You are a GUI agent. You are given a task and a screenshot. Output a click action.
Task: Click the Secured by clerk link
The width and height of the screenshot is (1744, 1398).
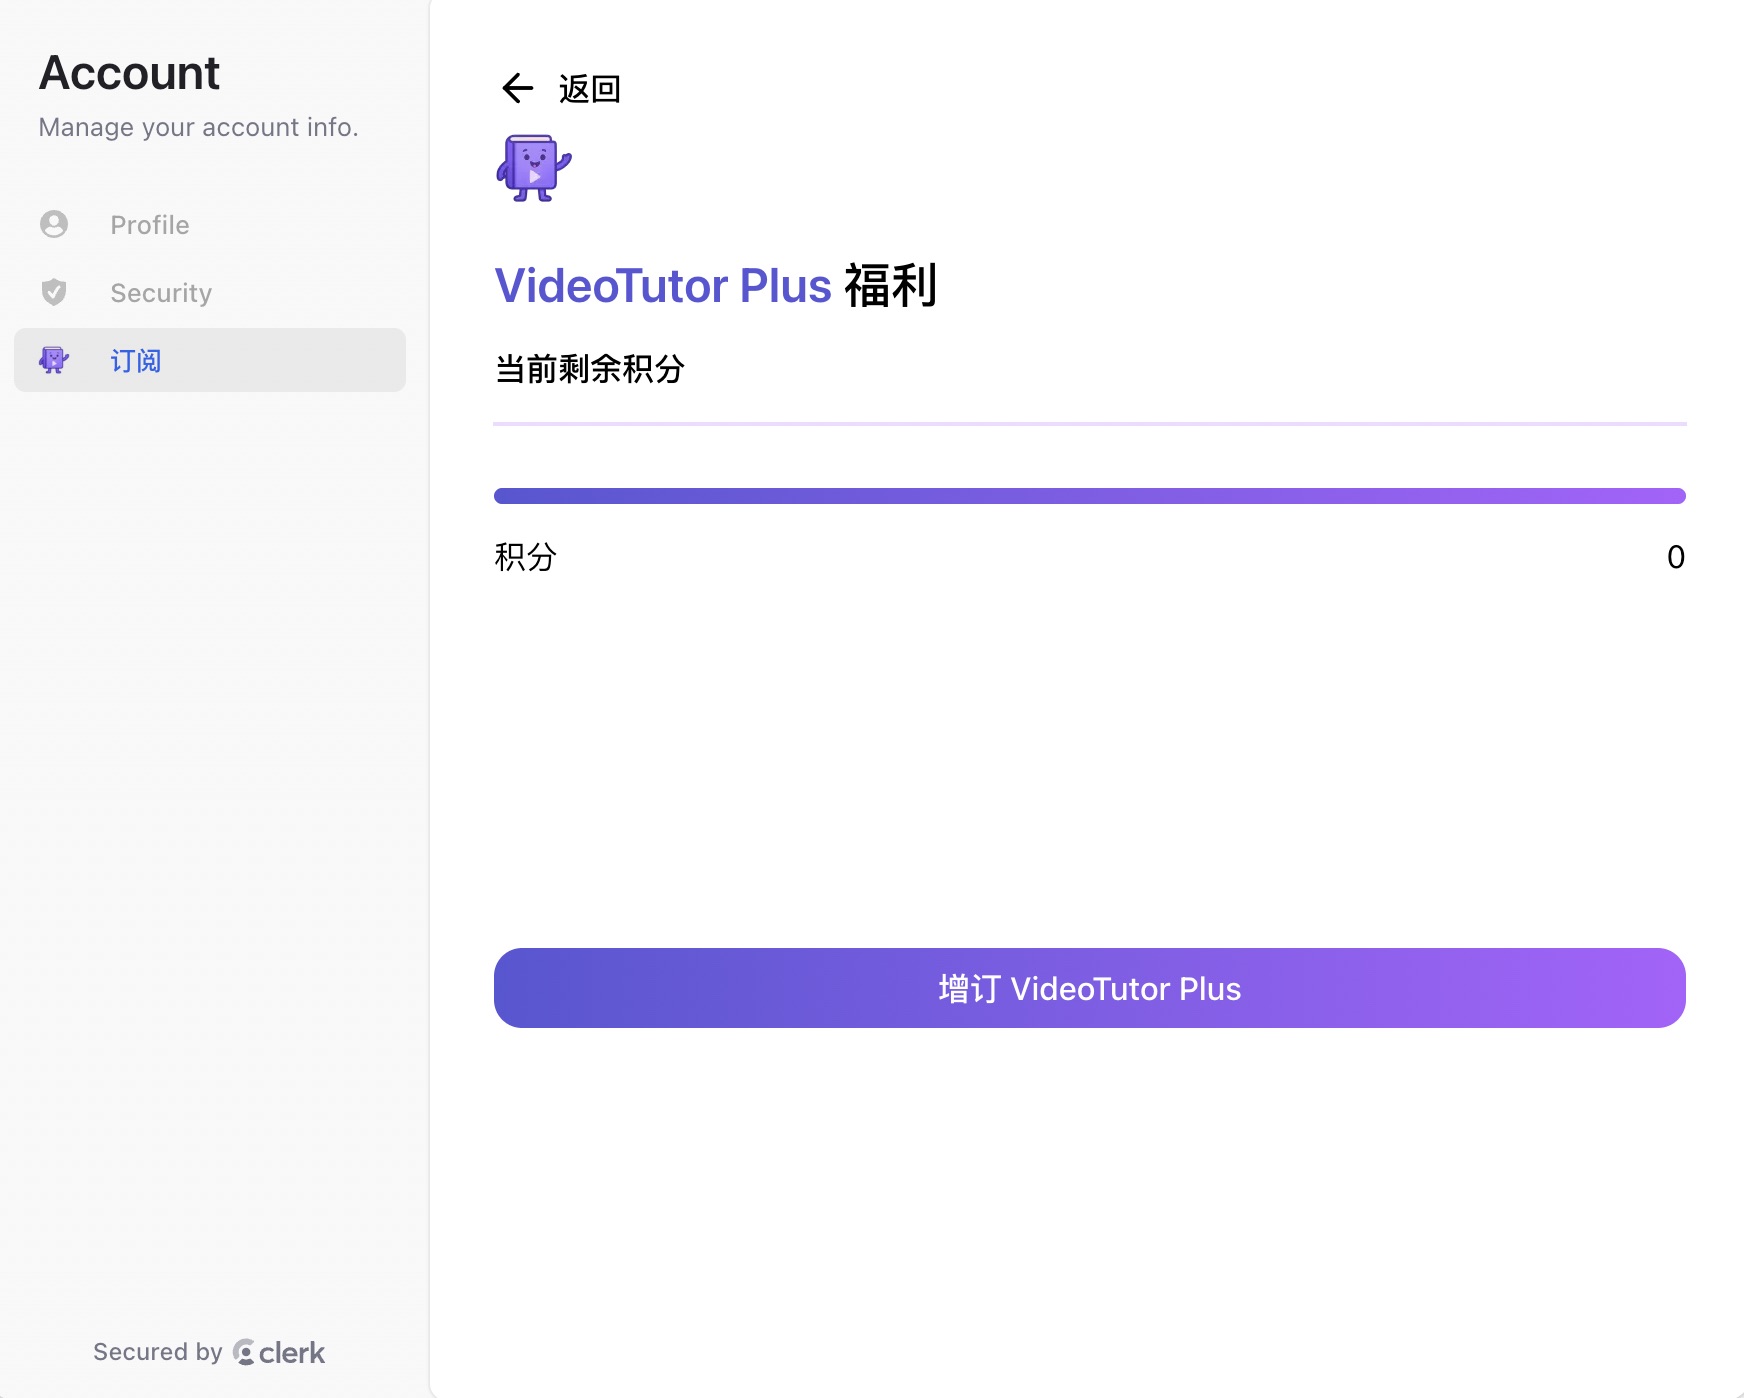[209, 1352]
